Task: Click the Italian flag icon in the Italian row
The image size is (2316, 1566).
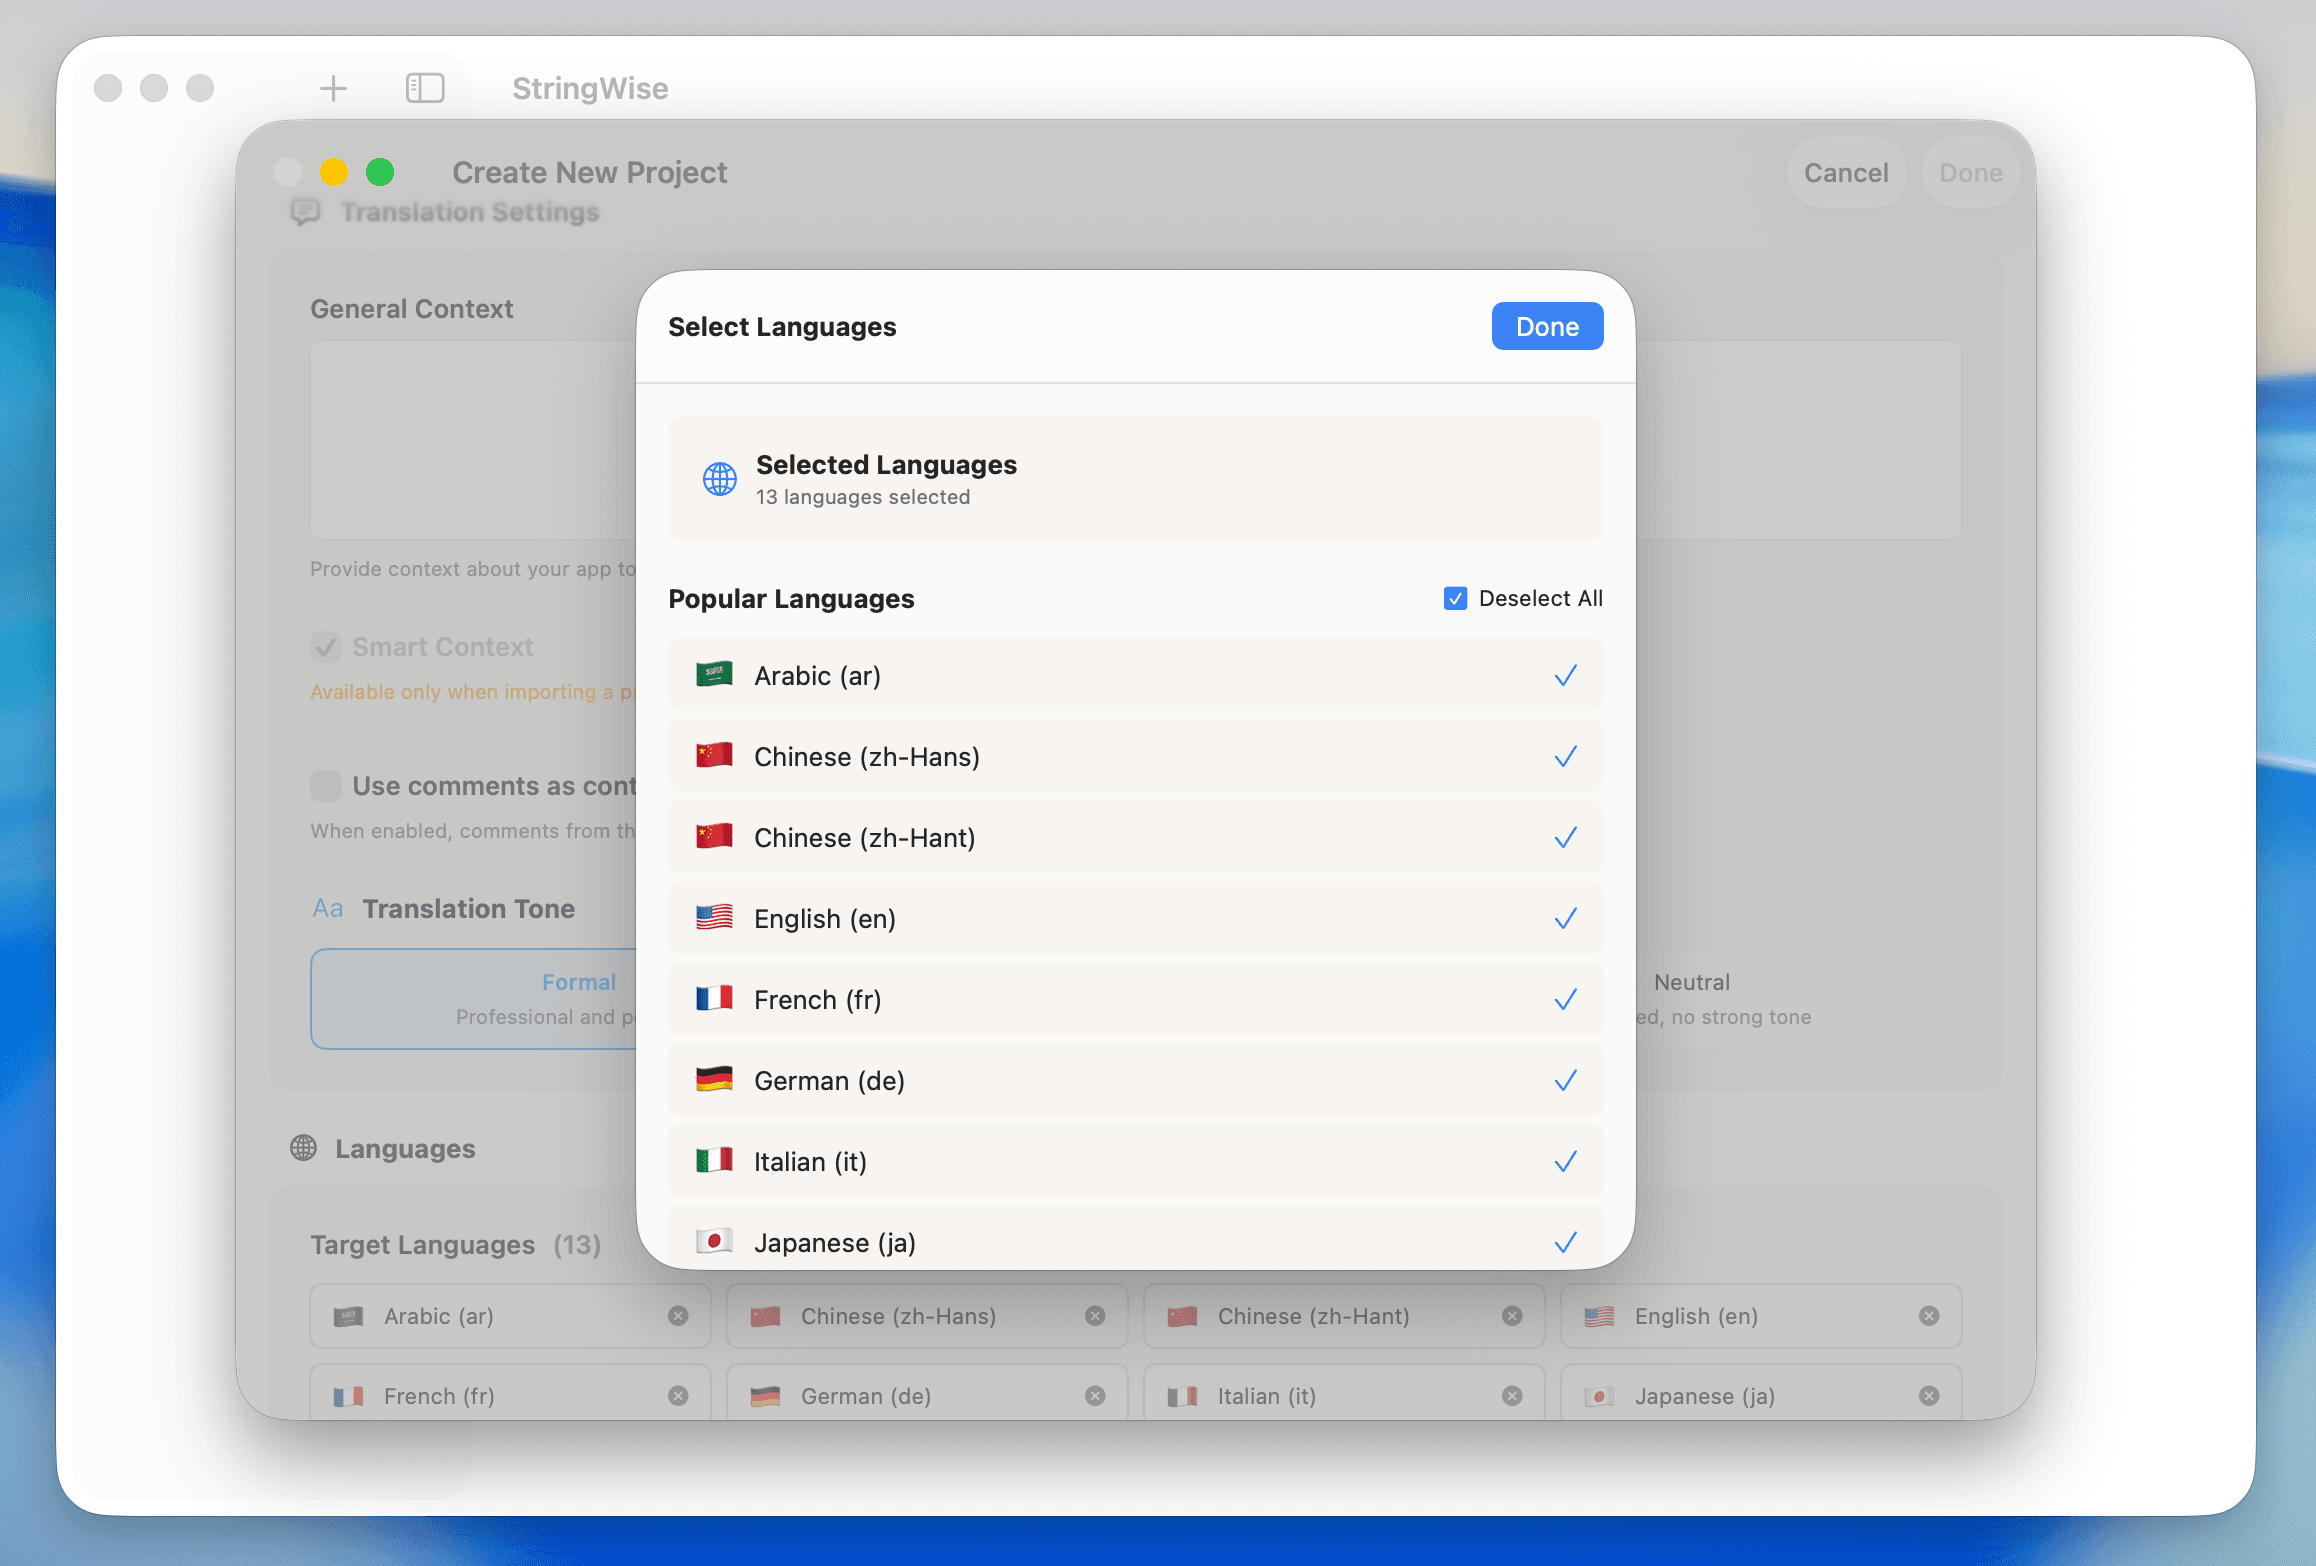Action: click(714, 1161)
